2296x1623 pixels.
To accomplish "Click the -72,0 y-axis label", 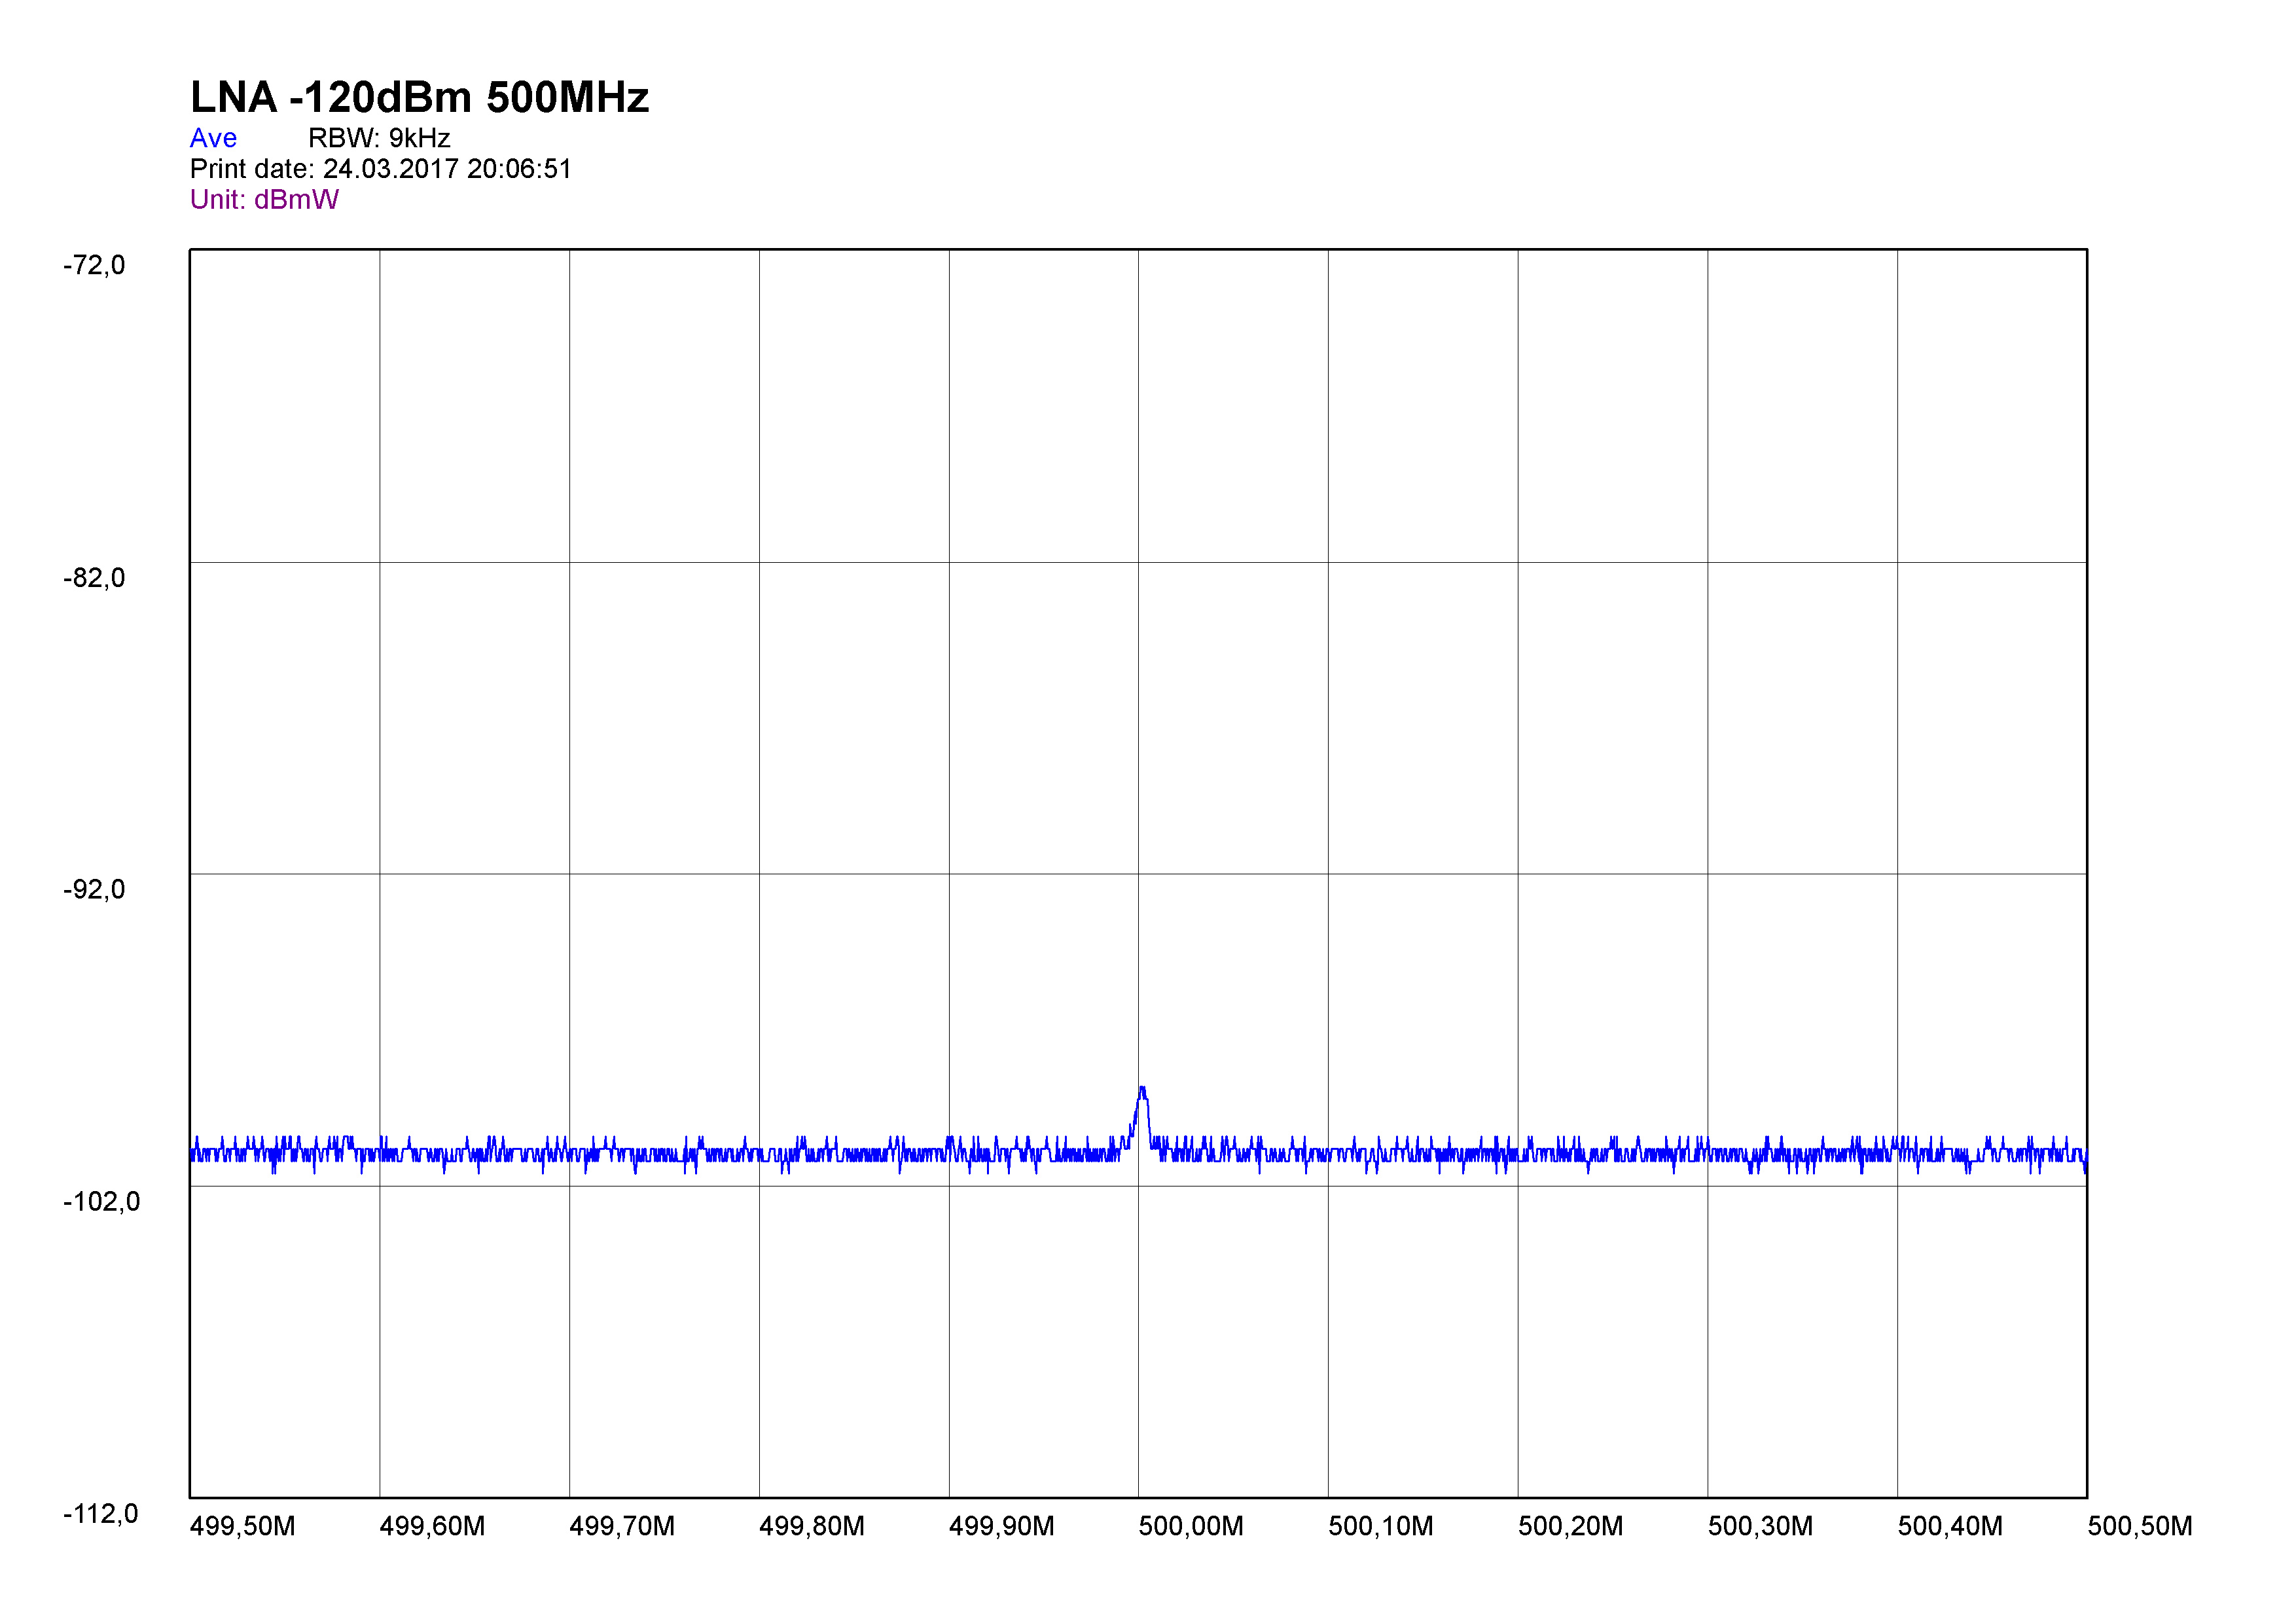I will (x=94, y=265).
